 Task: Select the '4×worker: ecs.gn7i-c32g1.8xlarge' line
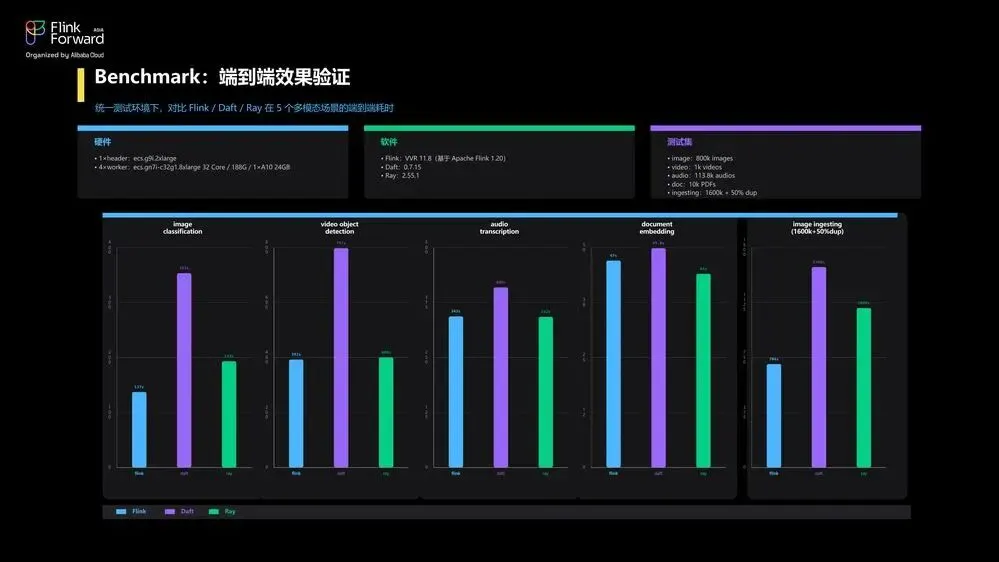tap(192, 167)
